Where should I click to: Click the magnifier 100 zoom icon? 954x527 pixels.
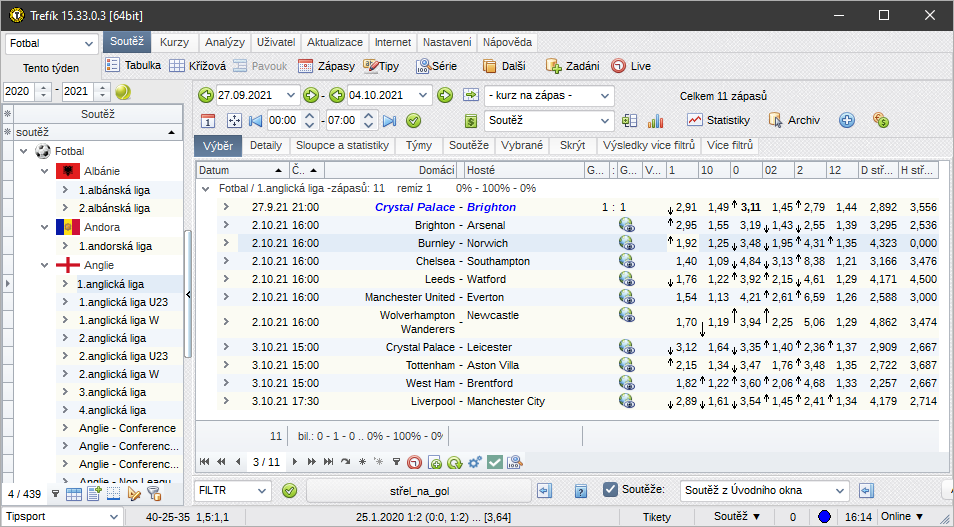515,462
